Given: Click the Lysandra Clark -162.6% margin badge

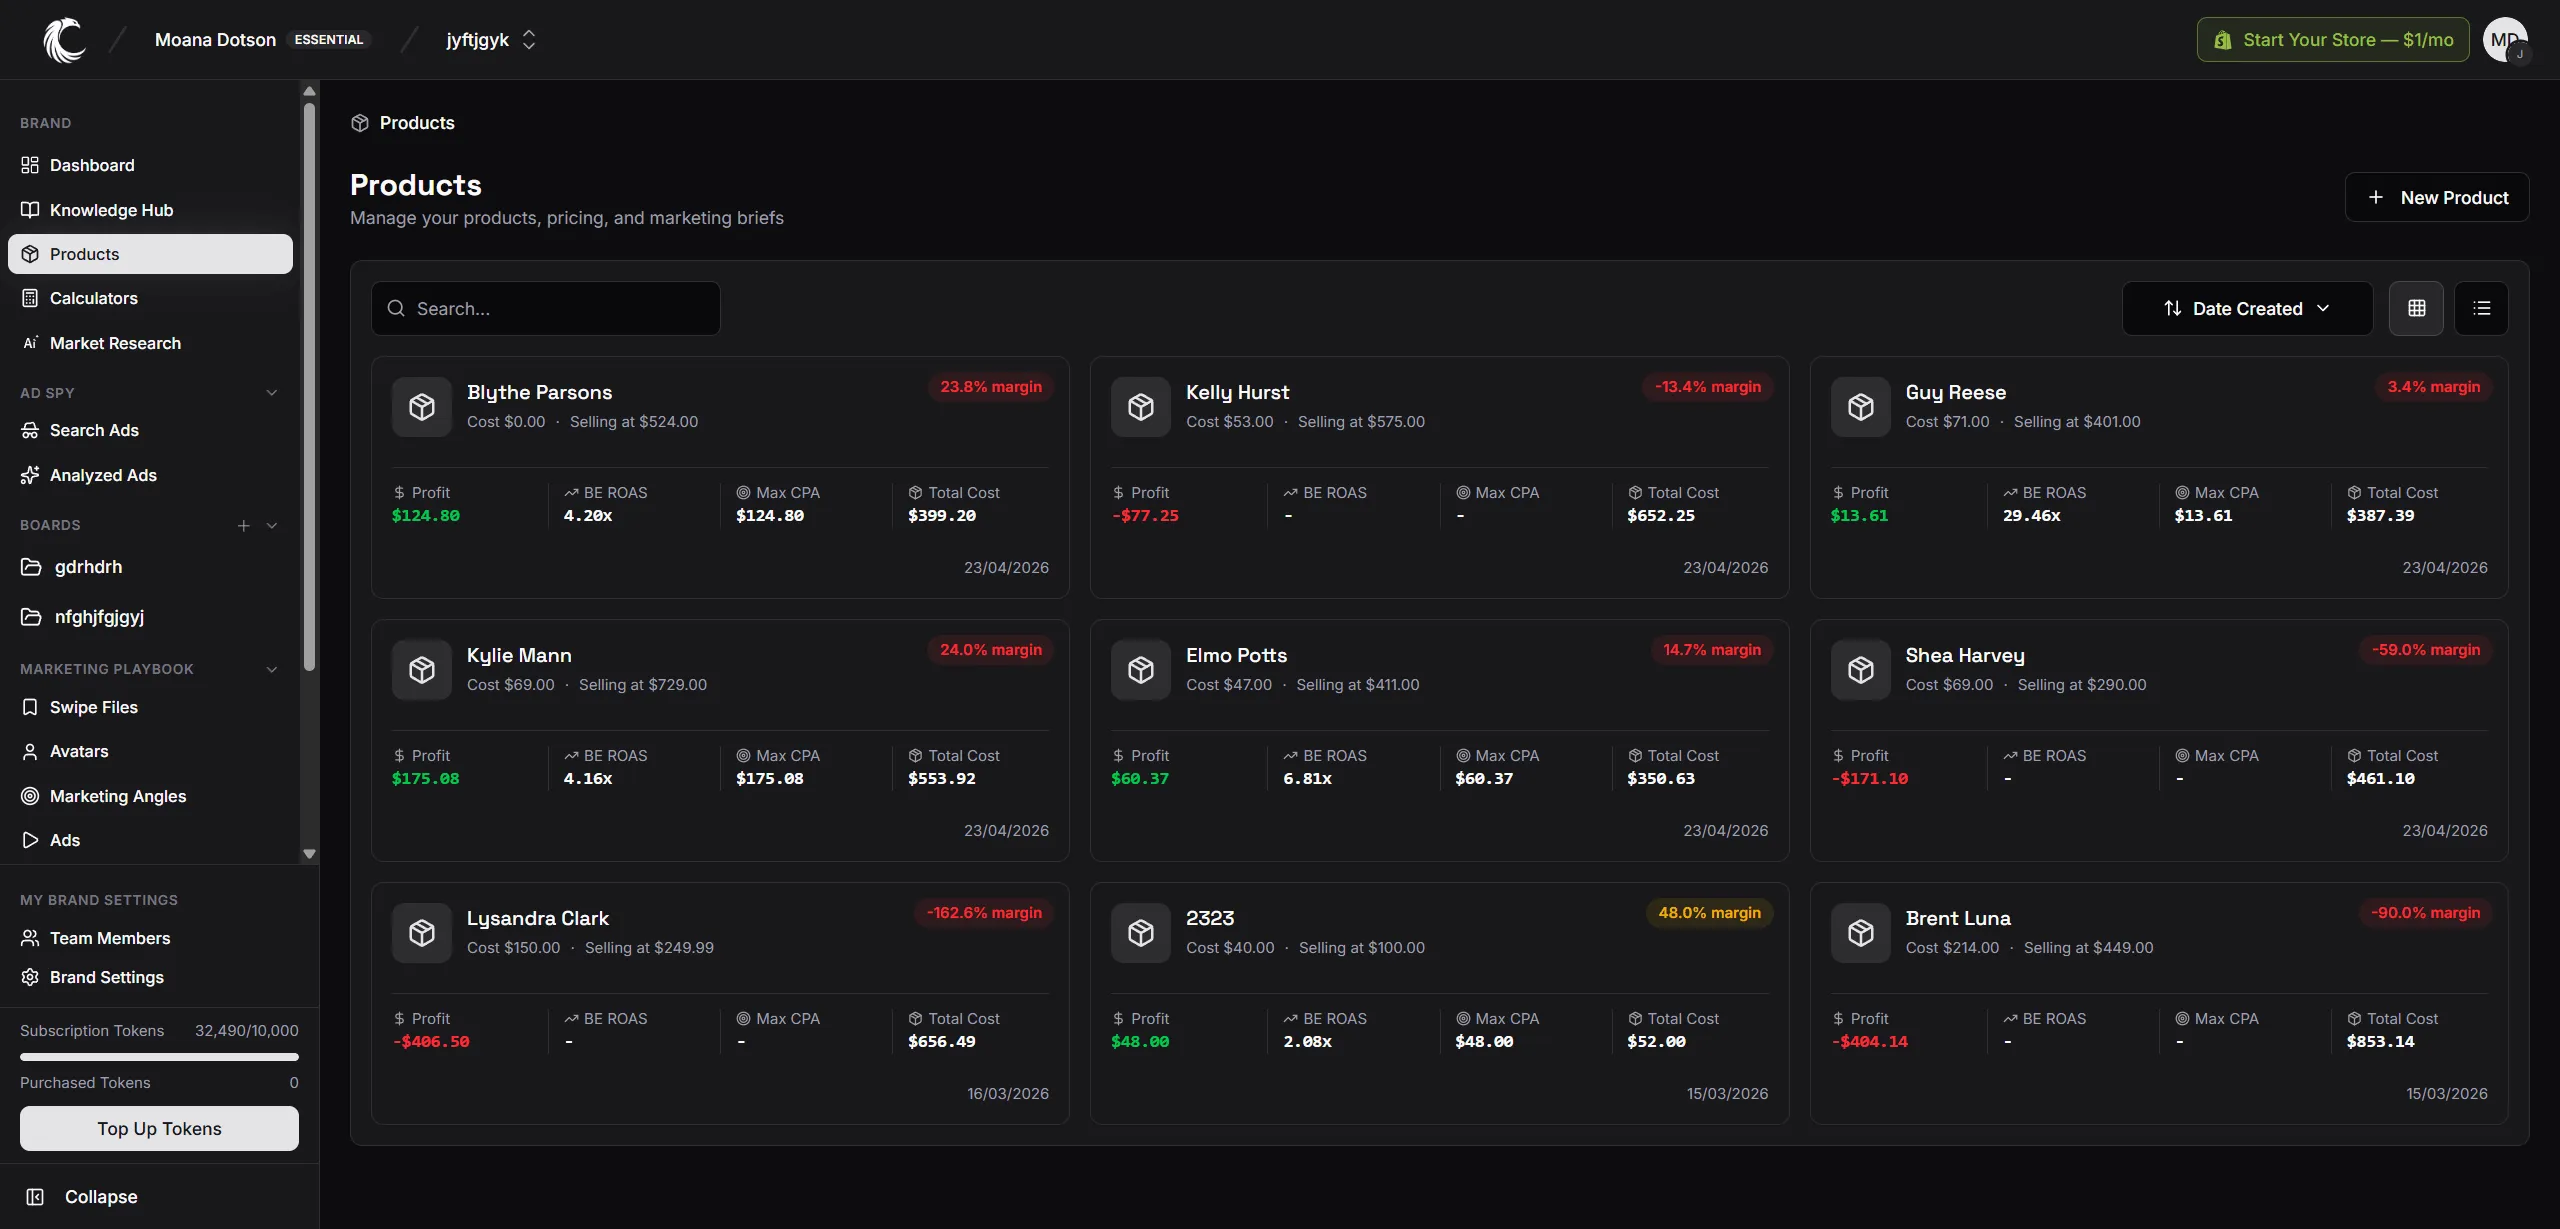Looking at the screenshot, I should 984,913.
